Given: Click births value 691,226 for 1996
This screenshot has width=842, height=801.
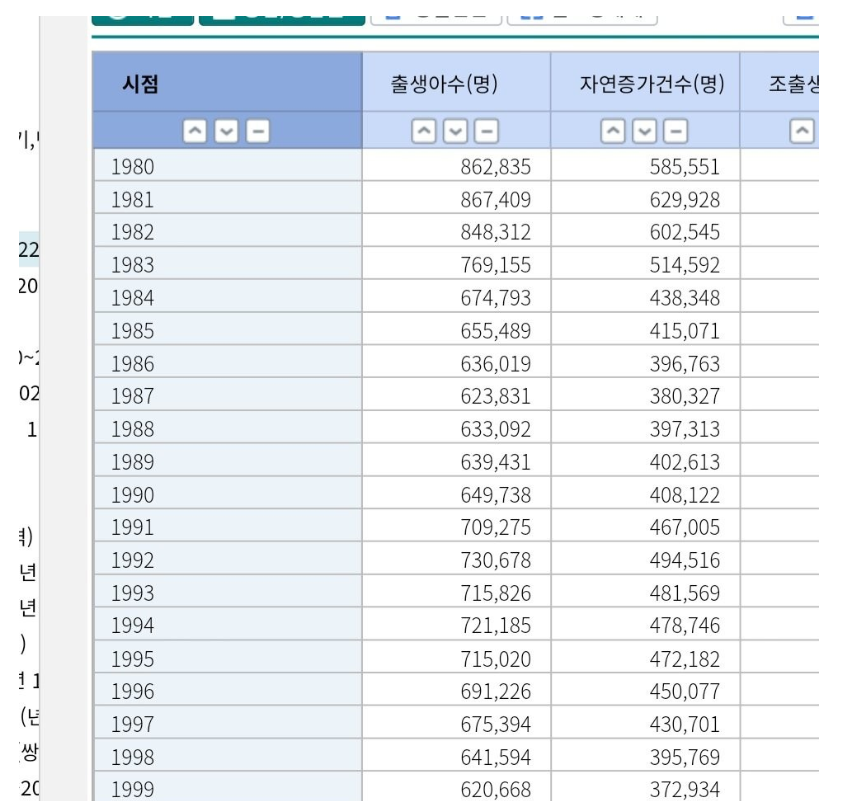Looking at the screenshot, I should coord(496,691).
